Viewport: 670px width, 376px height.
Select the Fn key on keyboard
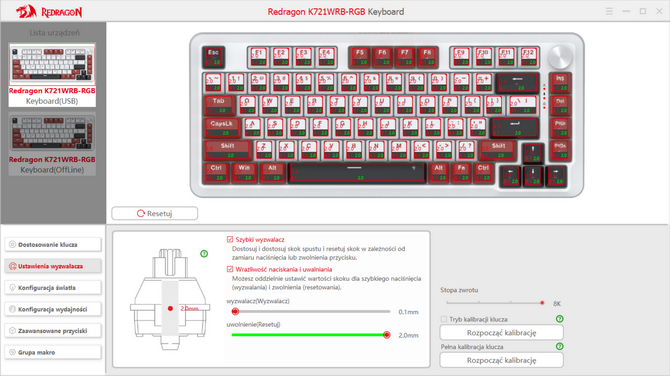pyautogui.click(x=461, y=173)
